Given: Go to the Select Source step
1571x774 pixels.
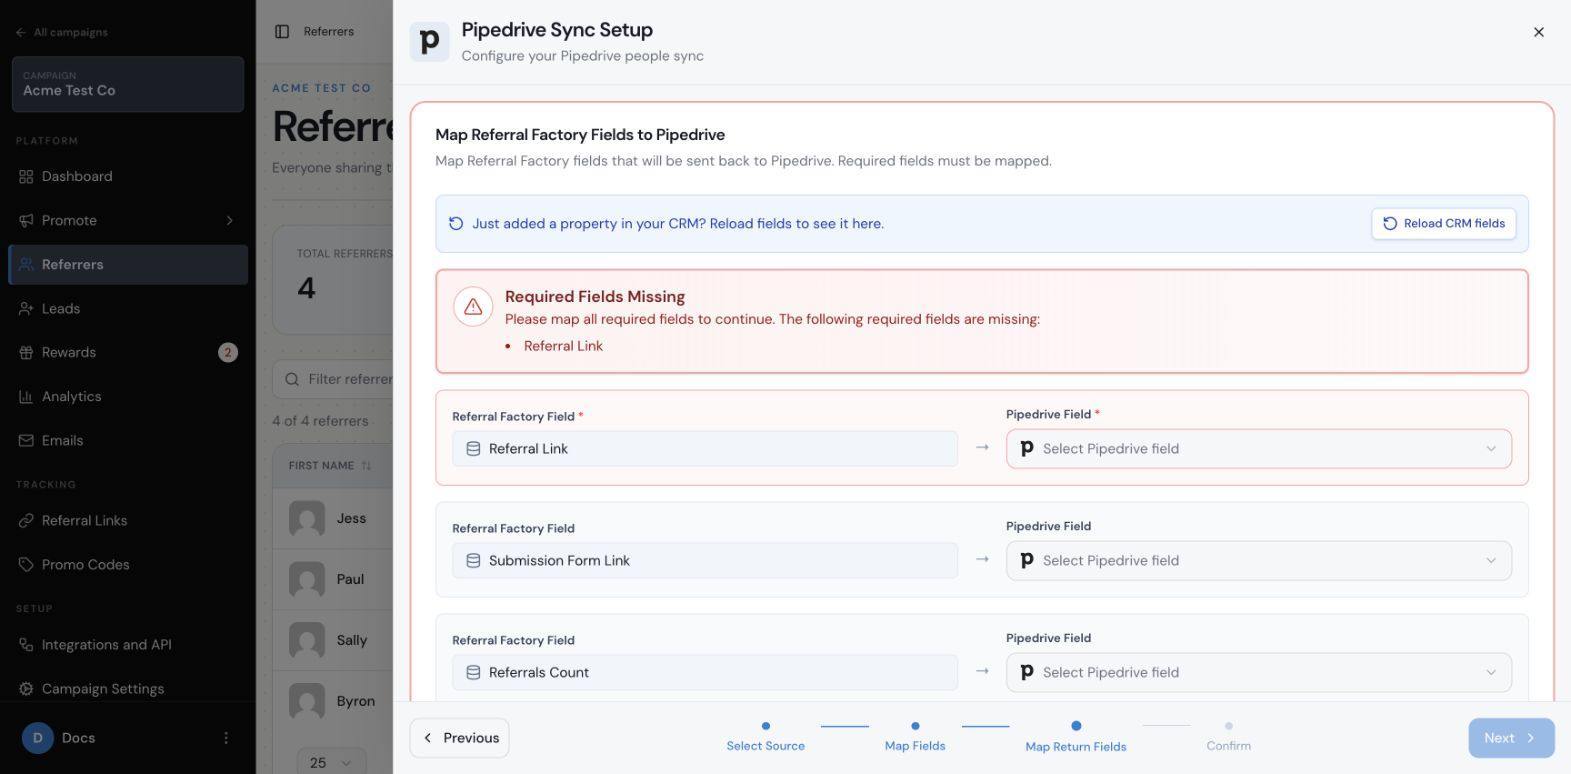Looking at the screenshot, I should tap(766, 737).
